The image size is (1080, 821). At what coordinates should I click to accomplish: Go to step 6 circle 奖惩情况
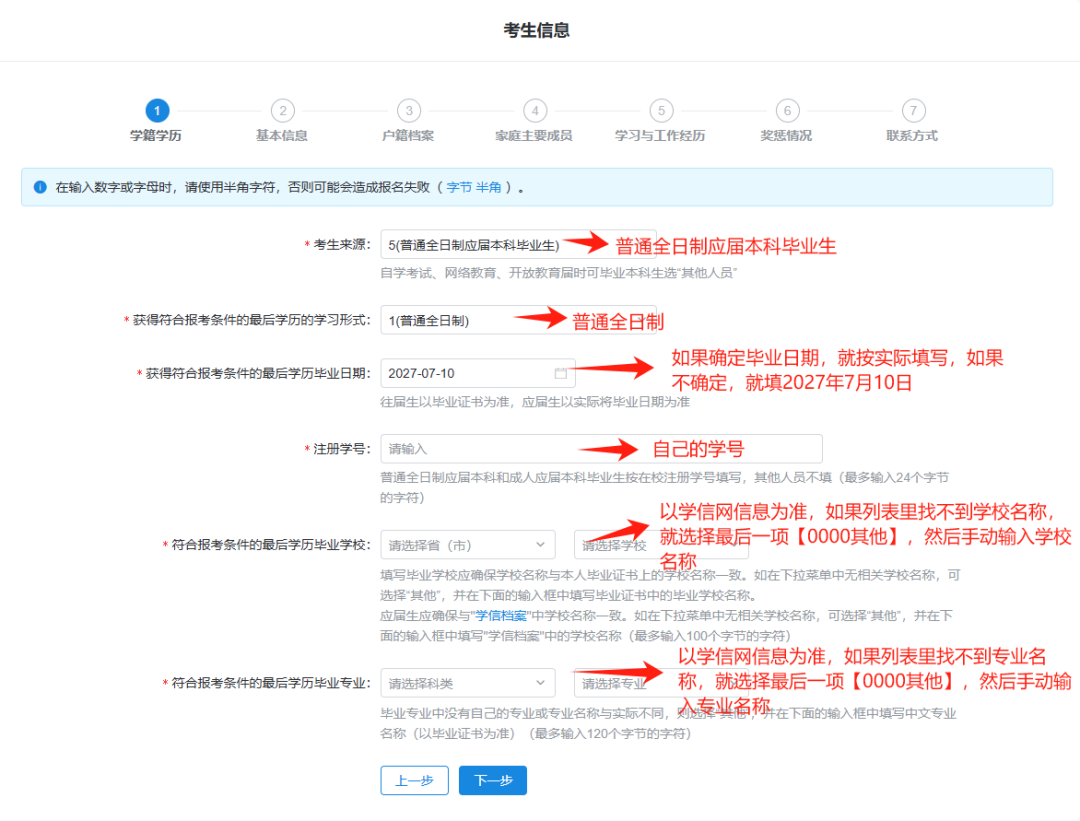(787, 110)
